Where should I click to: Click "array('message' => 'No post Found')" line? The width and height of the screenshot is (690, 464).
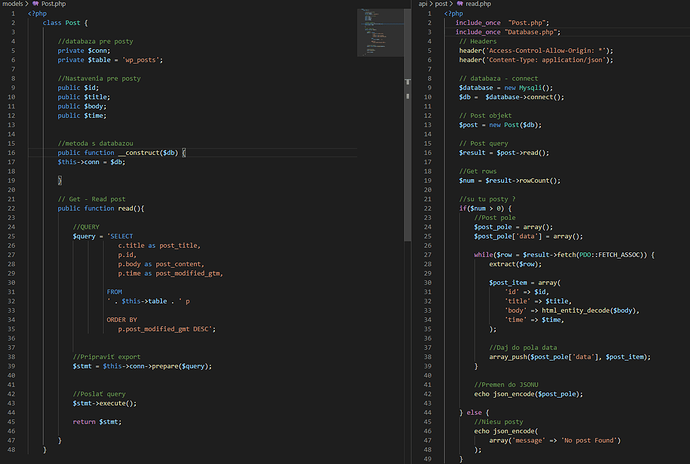coord(555,440)
